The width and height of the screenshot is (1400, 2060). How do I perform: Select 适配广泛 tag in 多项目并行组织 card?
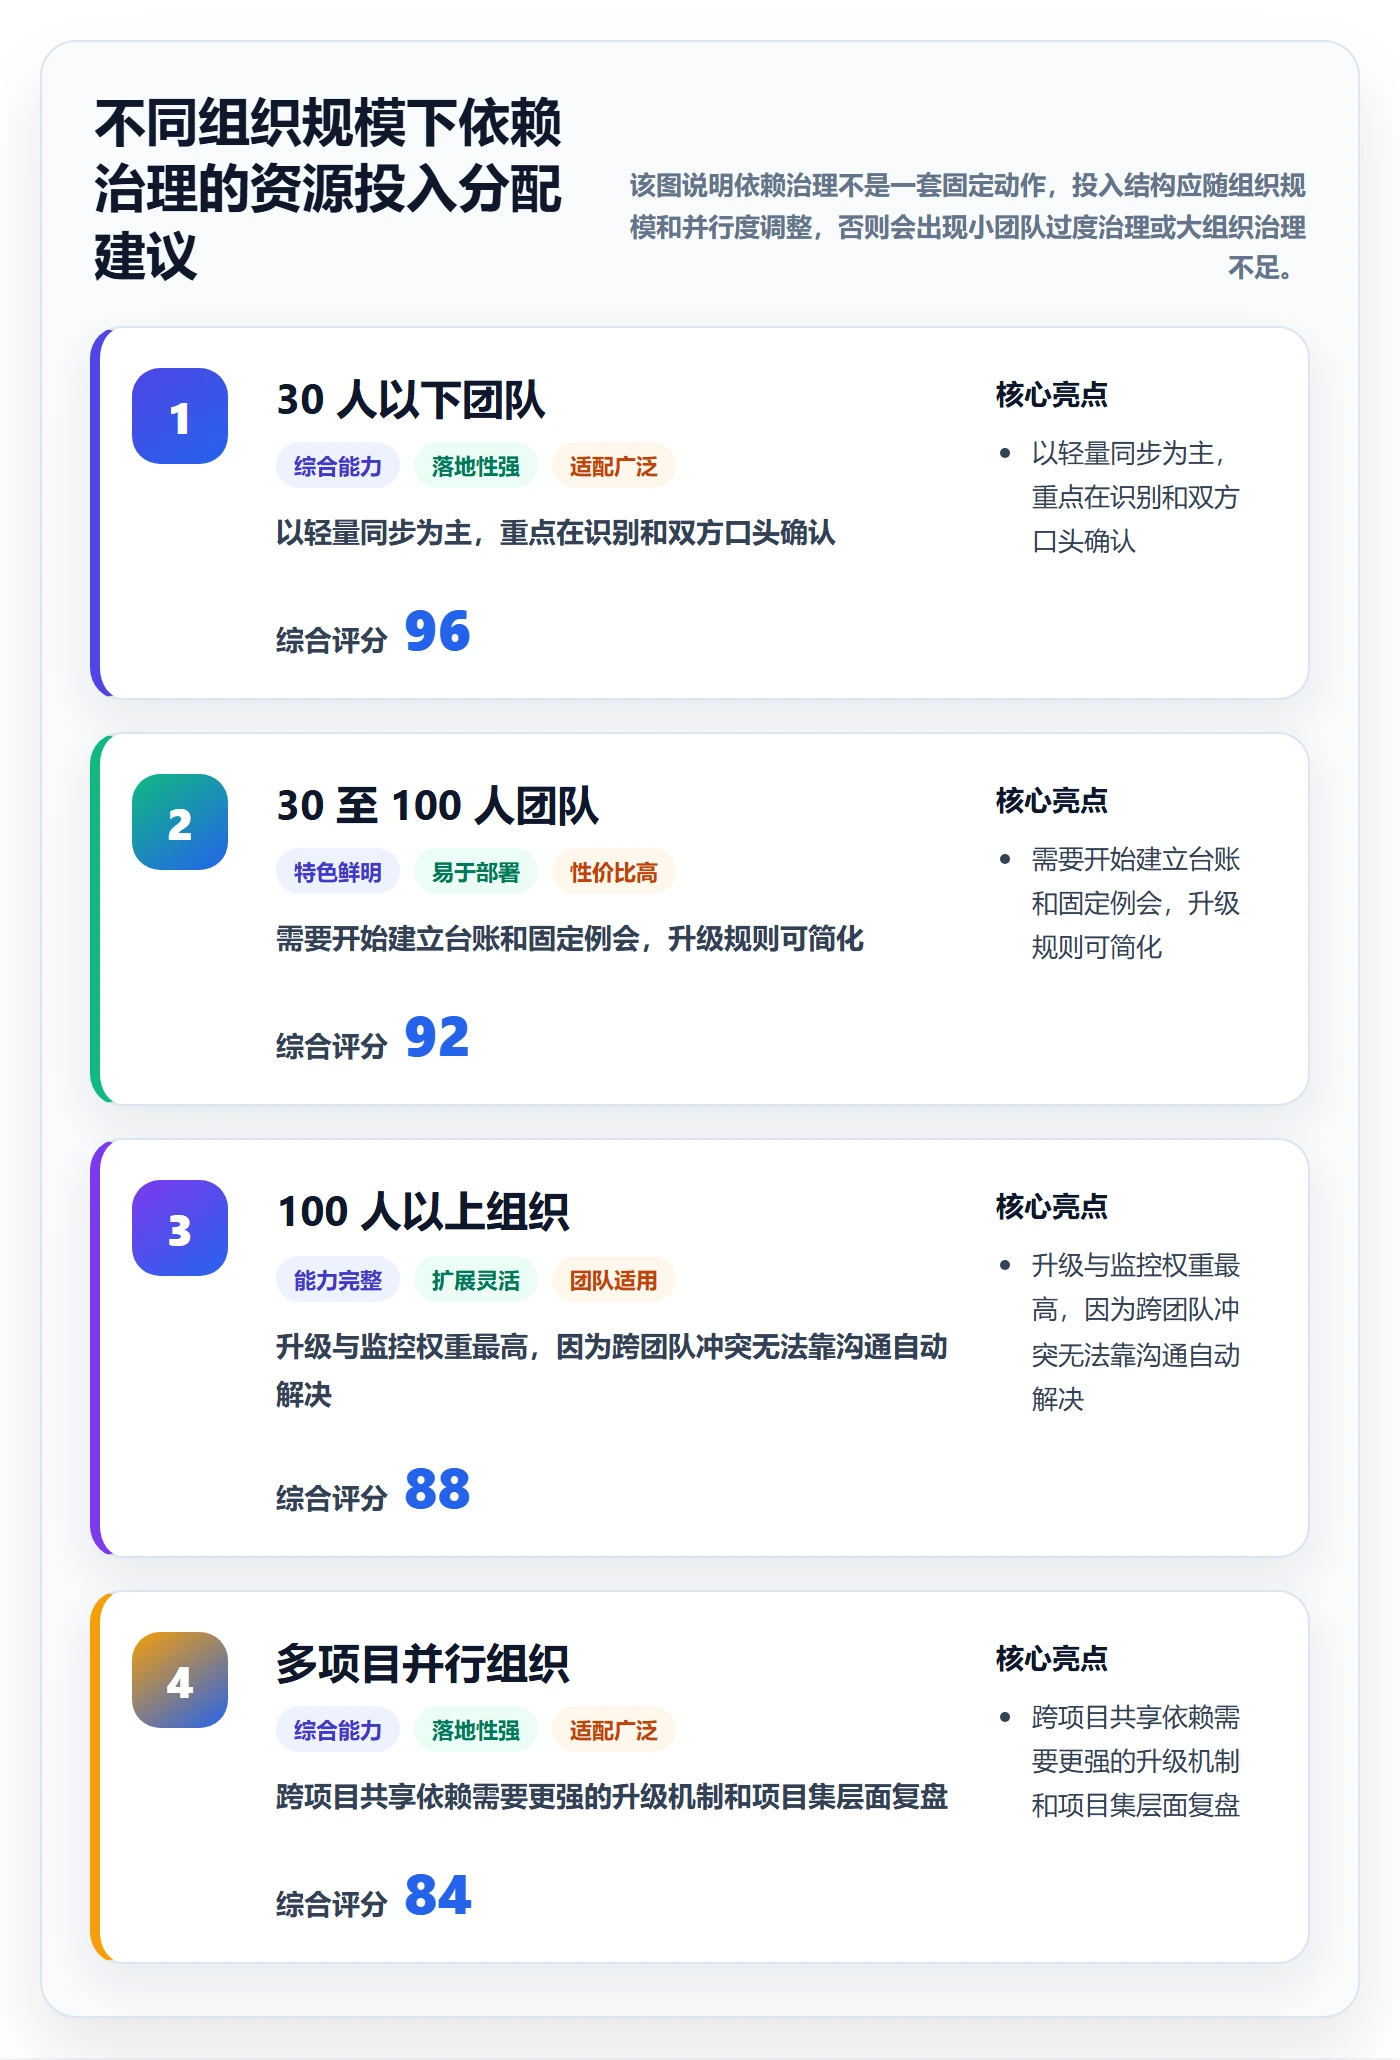click(x=614, y=1730)
